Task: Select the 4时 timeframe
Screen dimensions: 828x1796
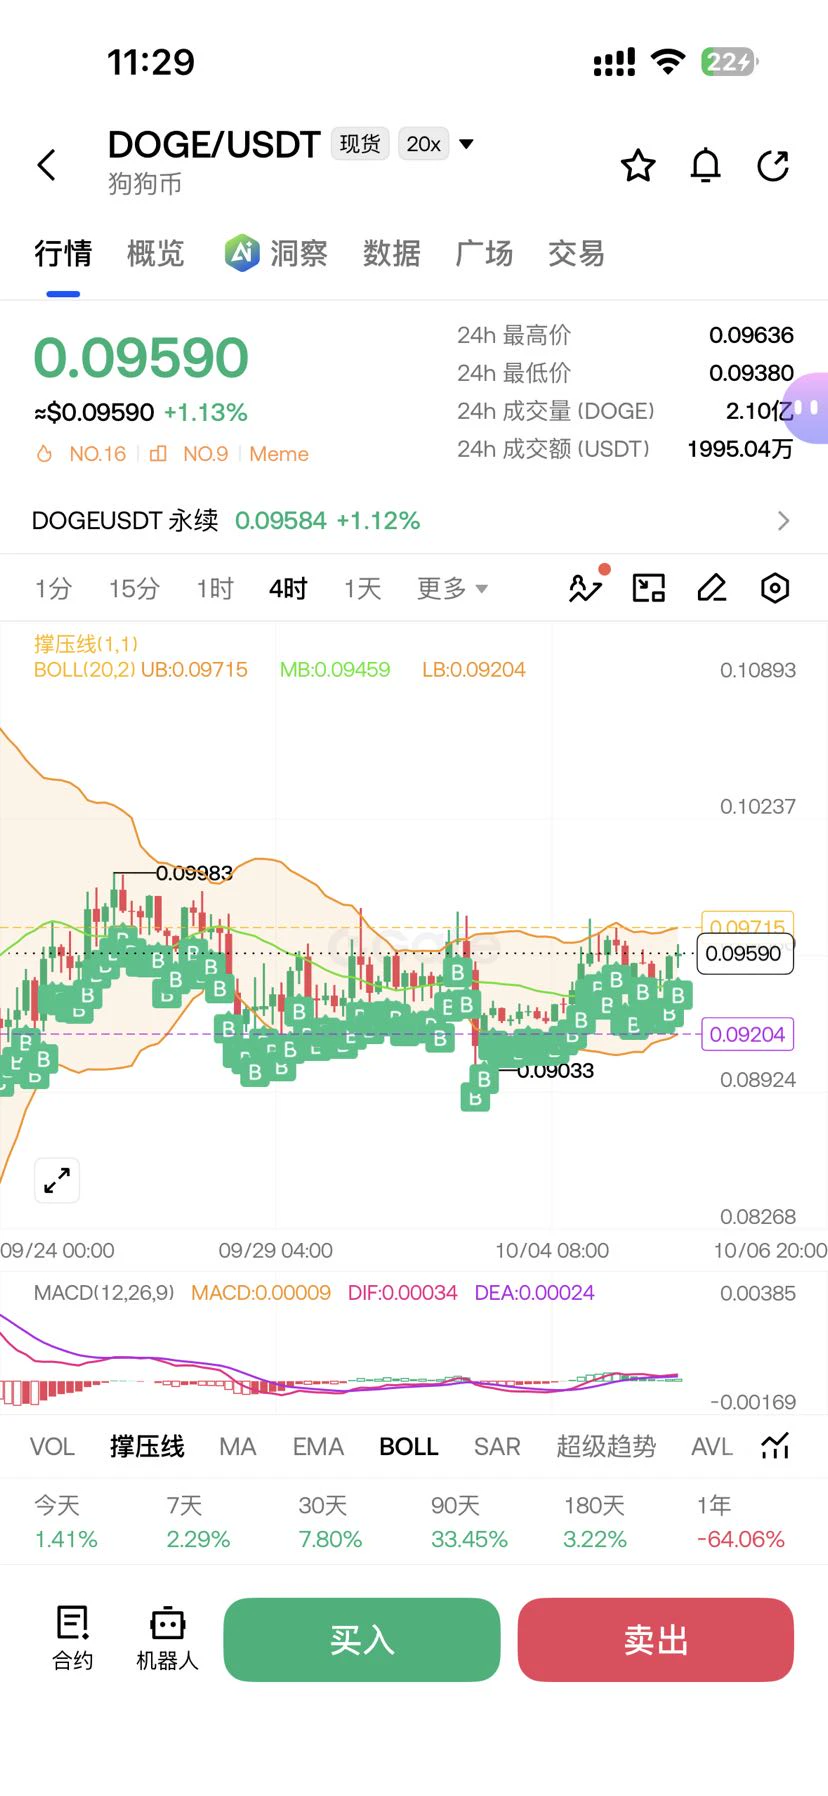Action: [x=288, y=588]
